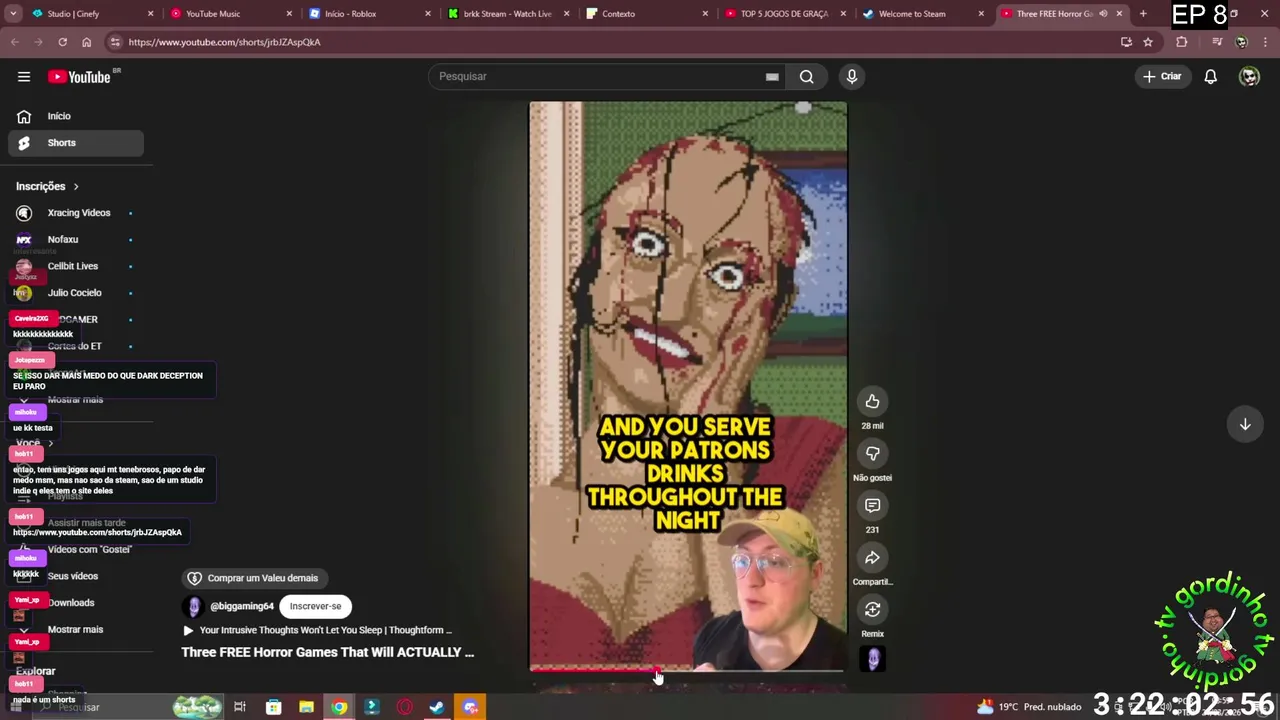Open the @biggaming64 channel link

241,606
